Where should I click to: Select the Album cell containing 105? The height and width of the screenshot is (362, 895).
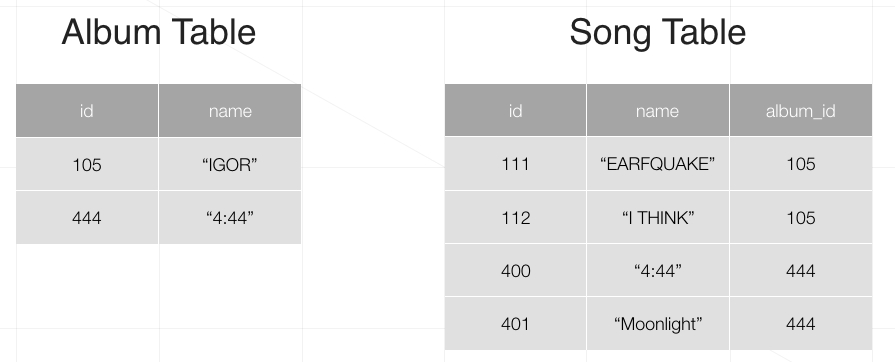click(x=87, y=164)
